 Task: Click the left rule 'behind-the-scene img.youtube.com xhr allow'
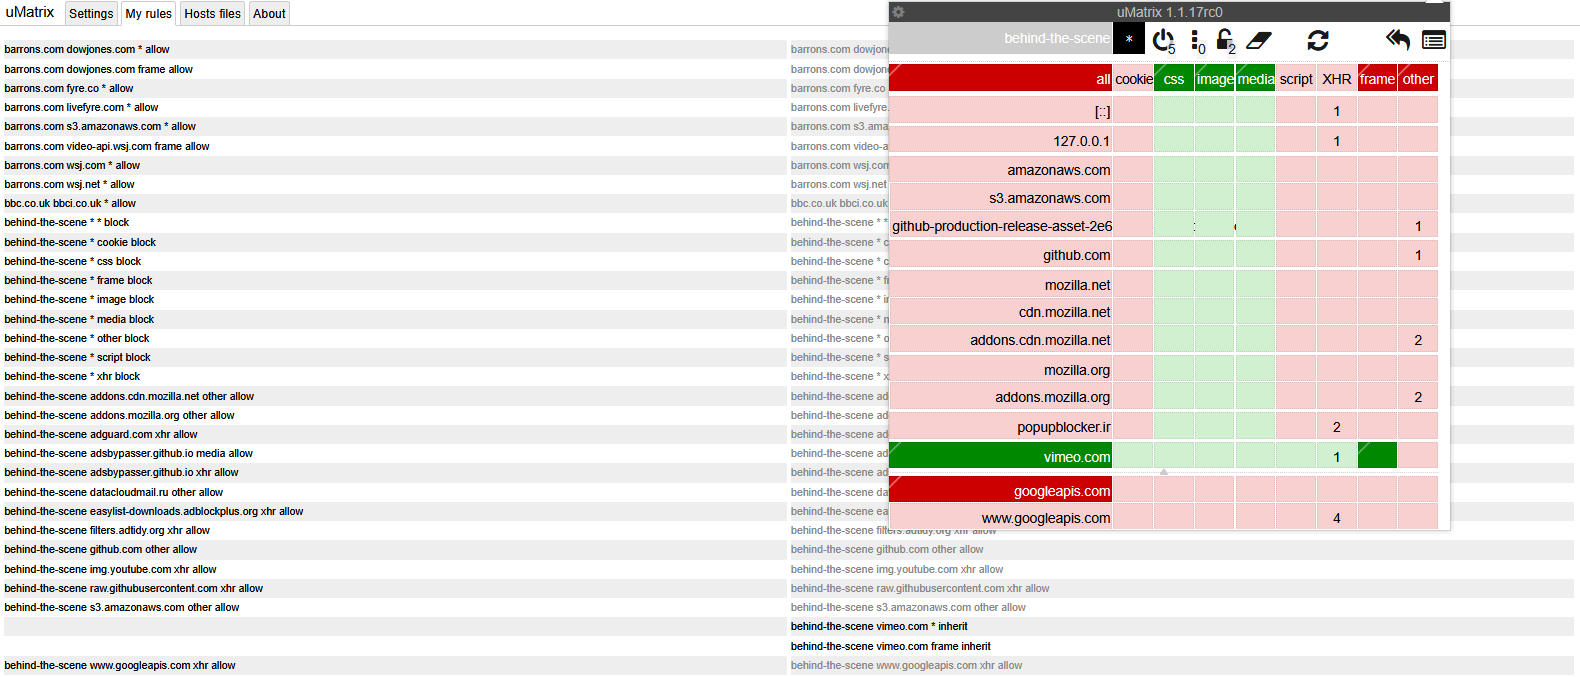[110, 569]
